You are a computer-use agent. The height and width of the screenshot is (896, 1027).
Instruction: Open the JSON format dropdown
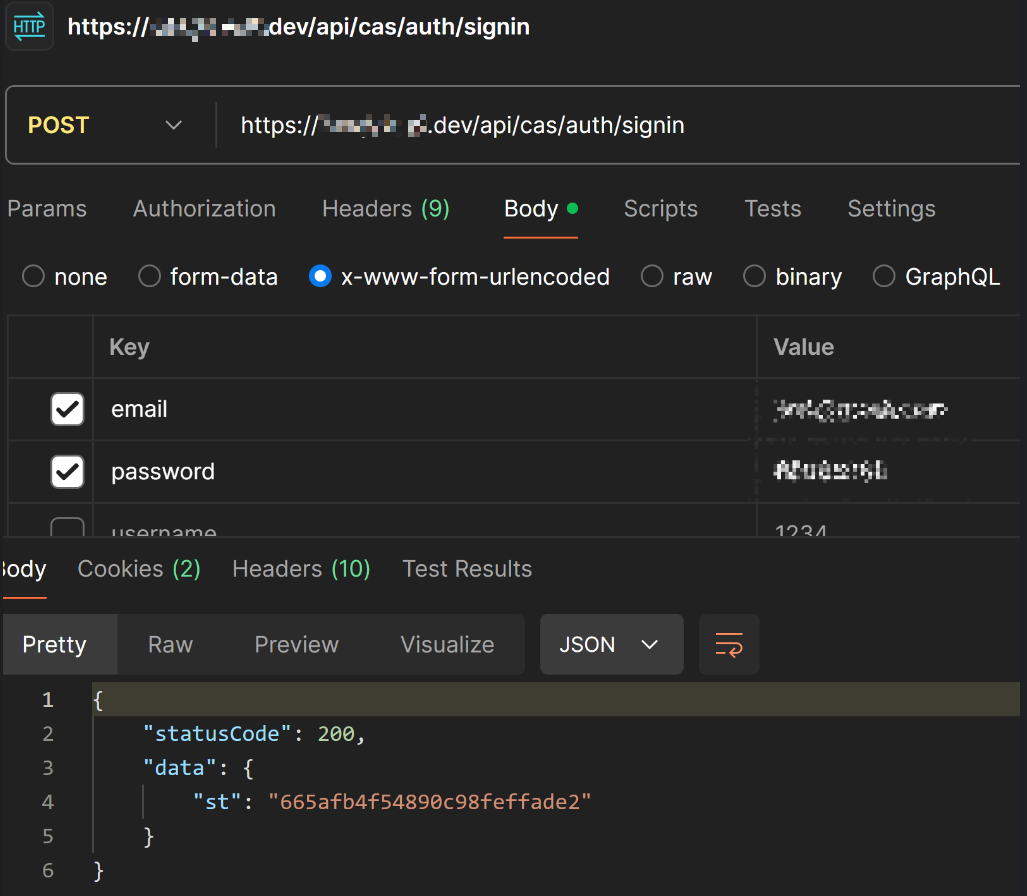coord(611,644)
